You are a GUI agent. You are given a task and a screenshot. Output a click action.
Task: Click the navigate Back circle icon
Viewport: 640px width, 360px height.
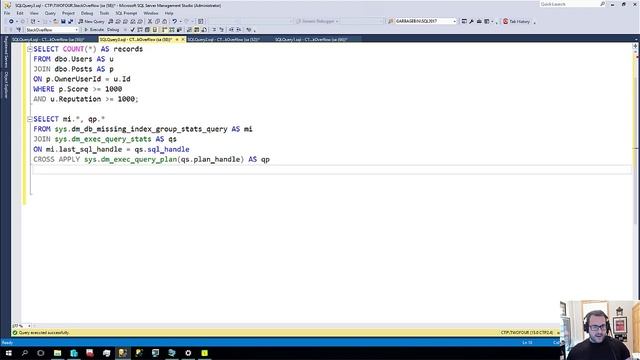[11, 21]
